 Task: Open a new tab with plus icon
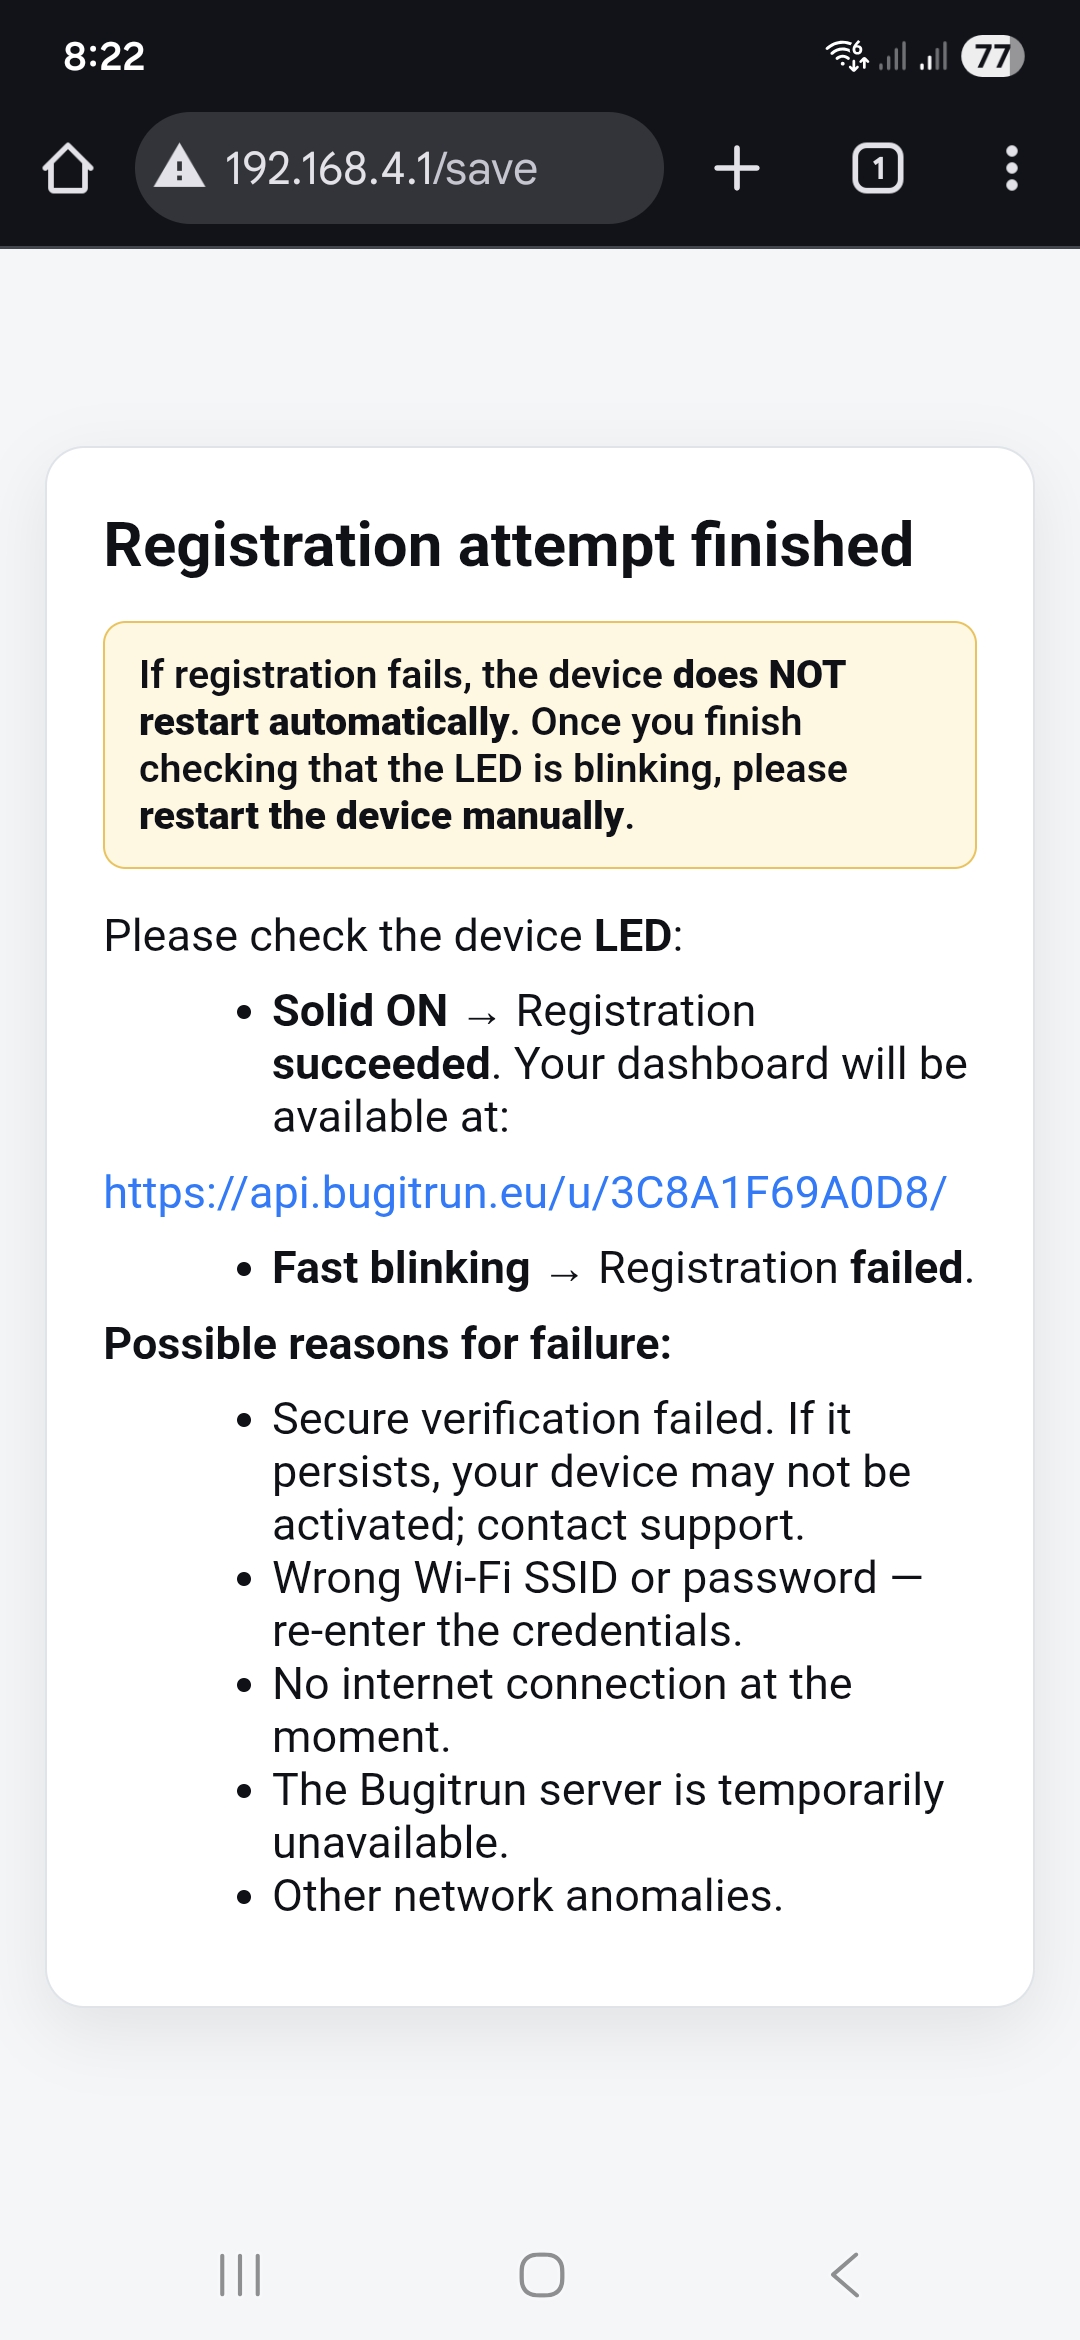pyautogui.click(x=737, y=168)
